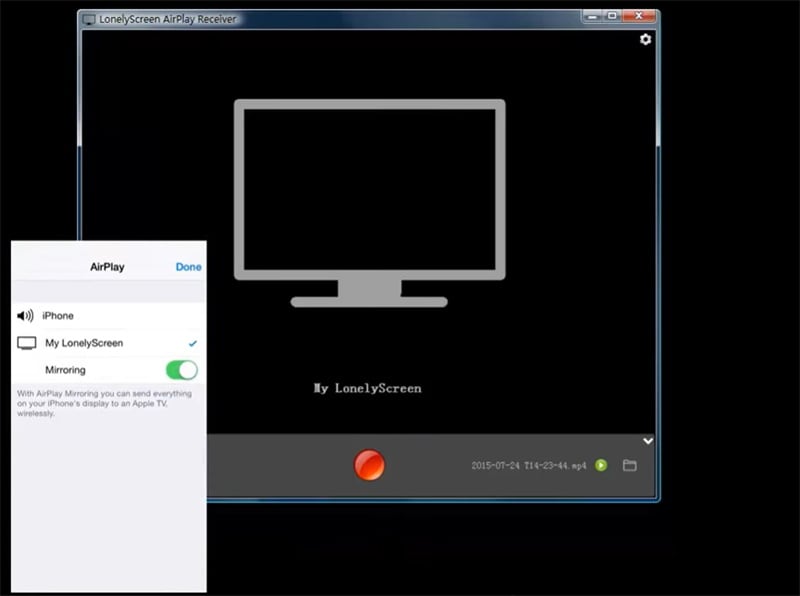Click the LonelyScreen title bar app icon
The height and width of the screenshot is (596, 800).
coord(89,19)
